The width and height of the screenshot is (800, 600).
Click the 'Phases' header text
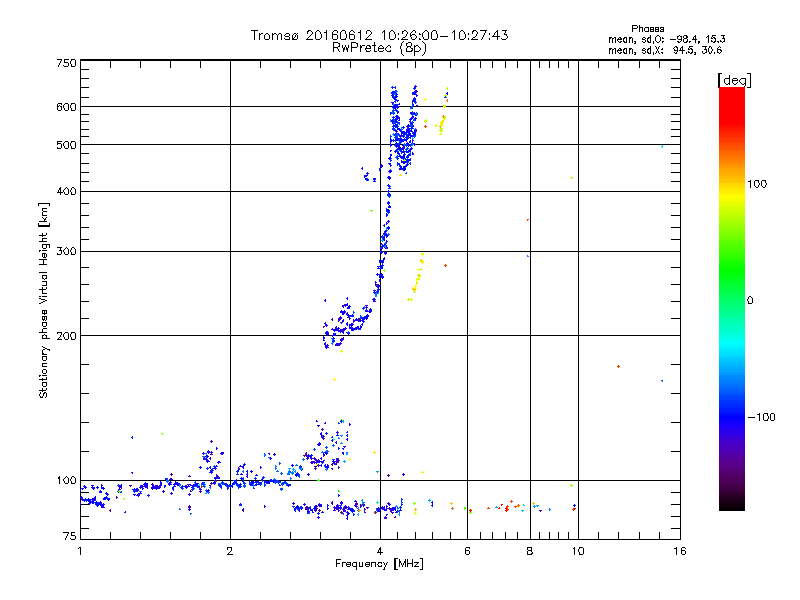(647, 29)
